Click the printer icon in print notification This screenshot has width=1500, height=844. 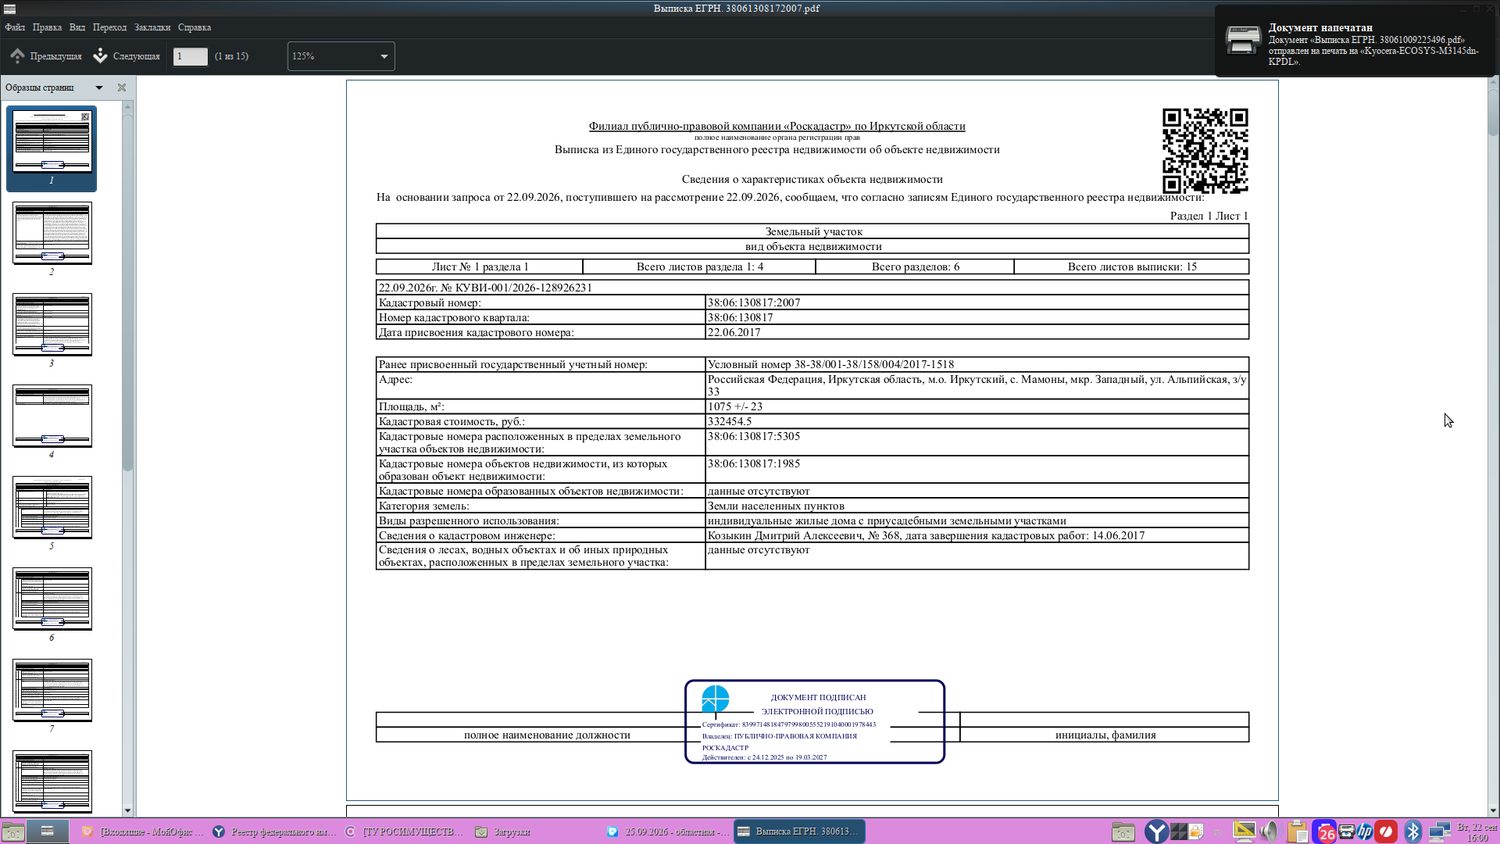(1243, 40)
